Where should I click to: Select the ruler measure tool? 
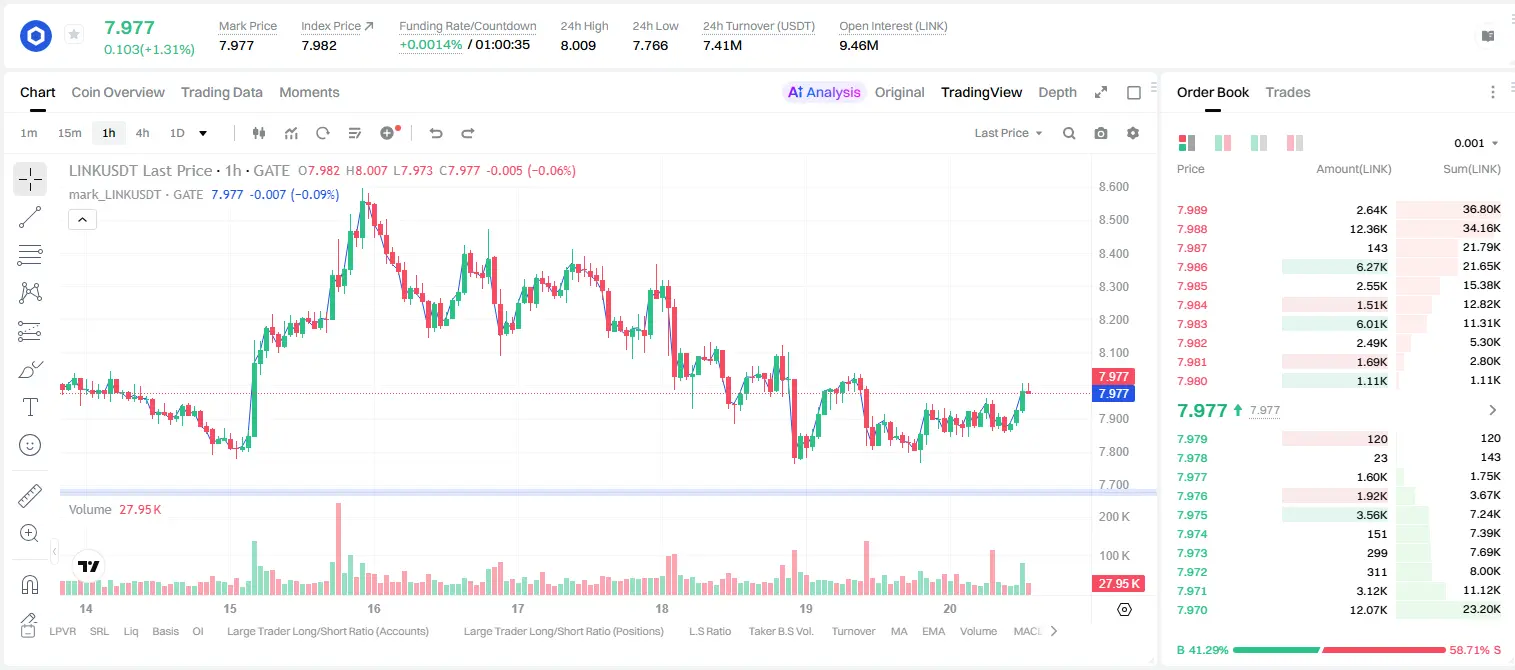click(30, 496)
